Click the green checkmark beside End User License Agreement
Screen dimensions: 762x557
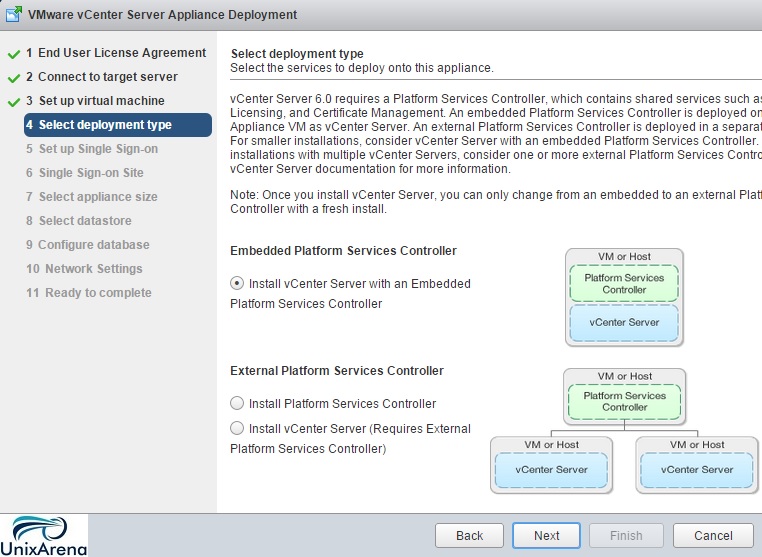tap(14, 54)
